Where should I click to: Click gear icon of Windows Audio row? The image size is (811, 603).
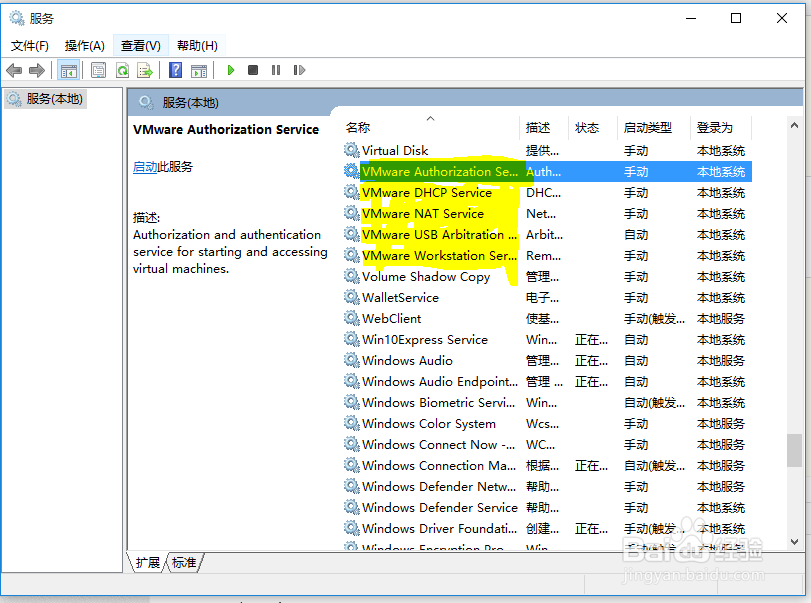pyautogui.click(x=352, y=360)
